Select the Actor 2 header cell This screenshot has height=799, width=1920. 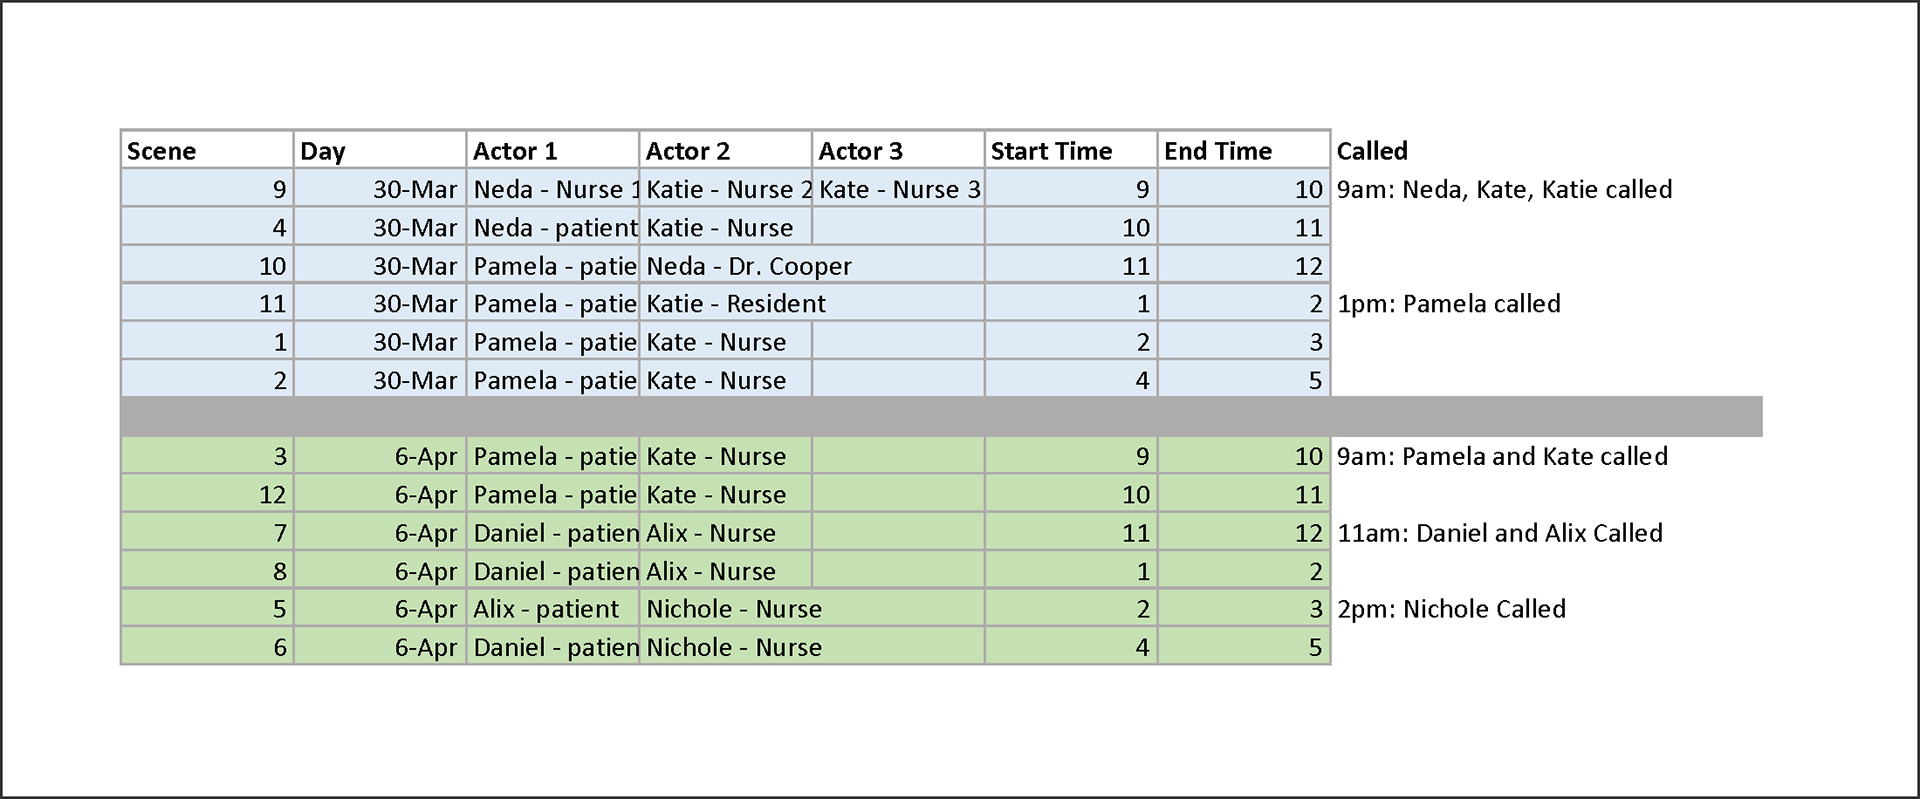click(725, 151)
